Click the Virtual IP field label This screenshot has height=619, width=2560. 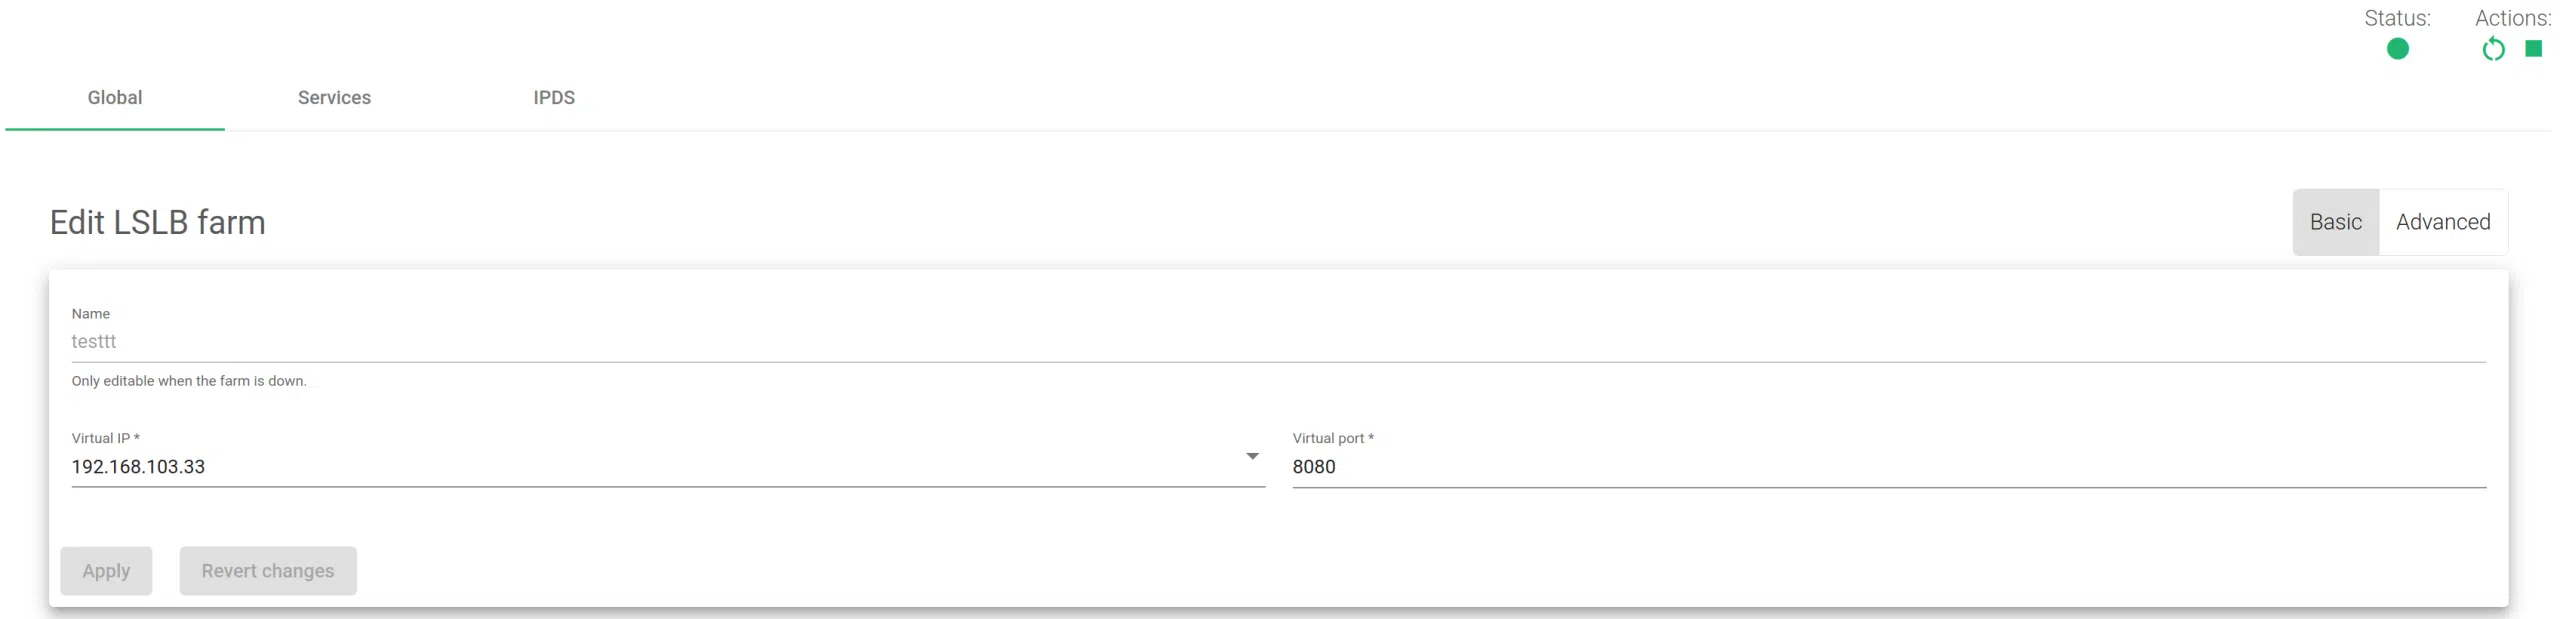pos(105,438)
